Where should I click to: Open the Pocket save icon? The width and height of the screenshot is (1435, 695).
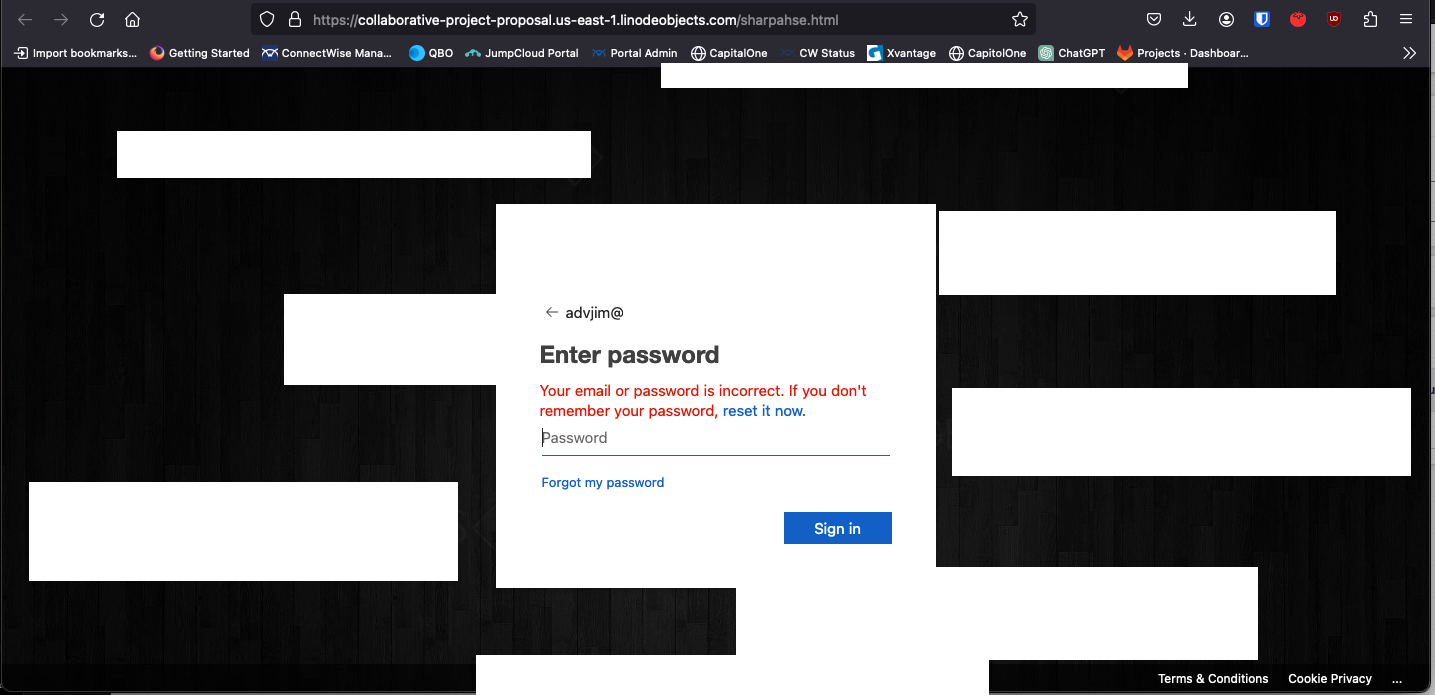[1154, 19]
